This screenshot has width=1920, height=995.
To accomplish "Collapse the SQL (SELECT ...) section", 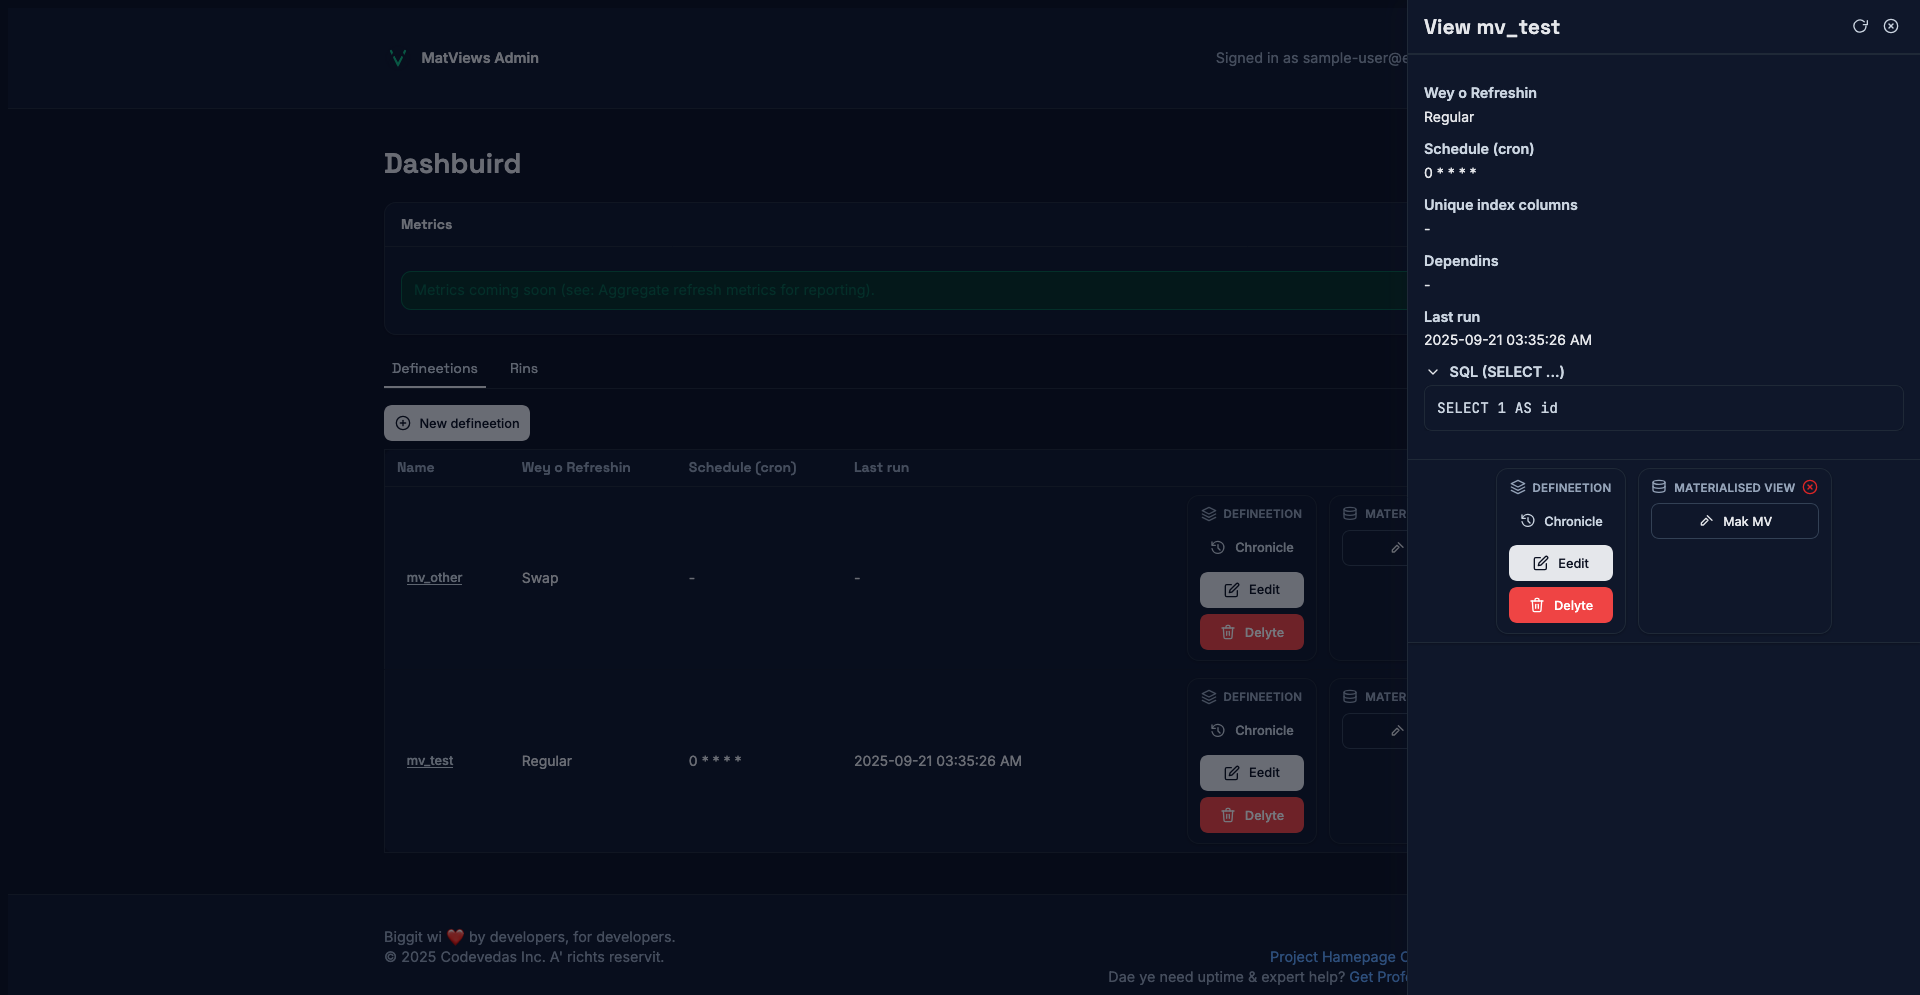I will pos(1433,372).
